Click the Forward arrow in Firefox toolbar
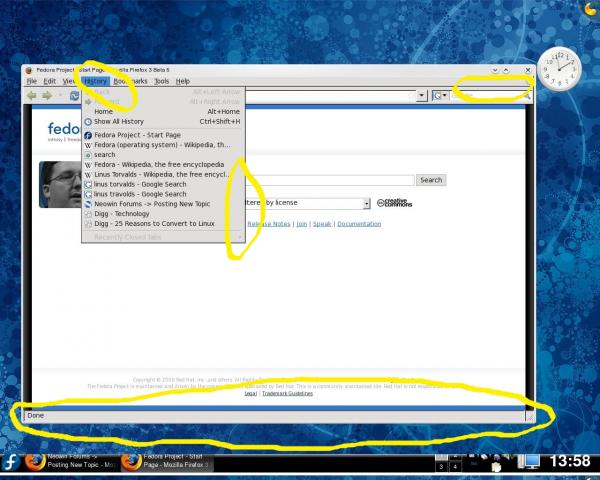Screen dimensions: 600x480 (47, 95)
